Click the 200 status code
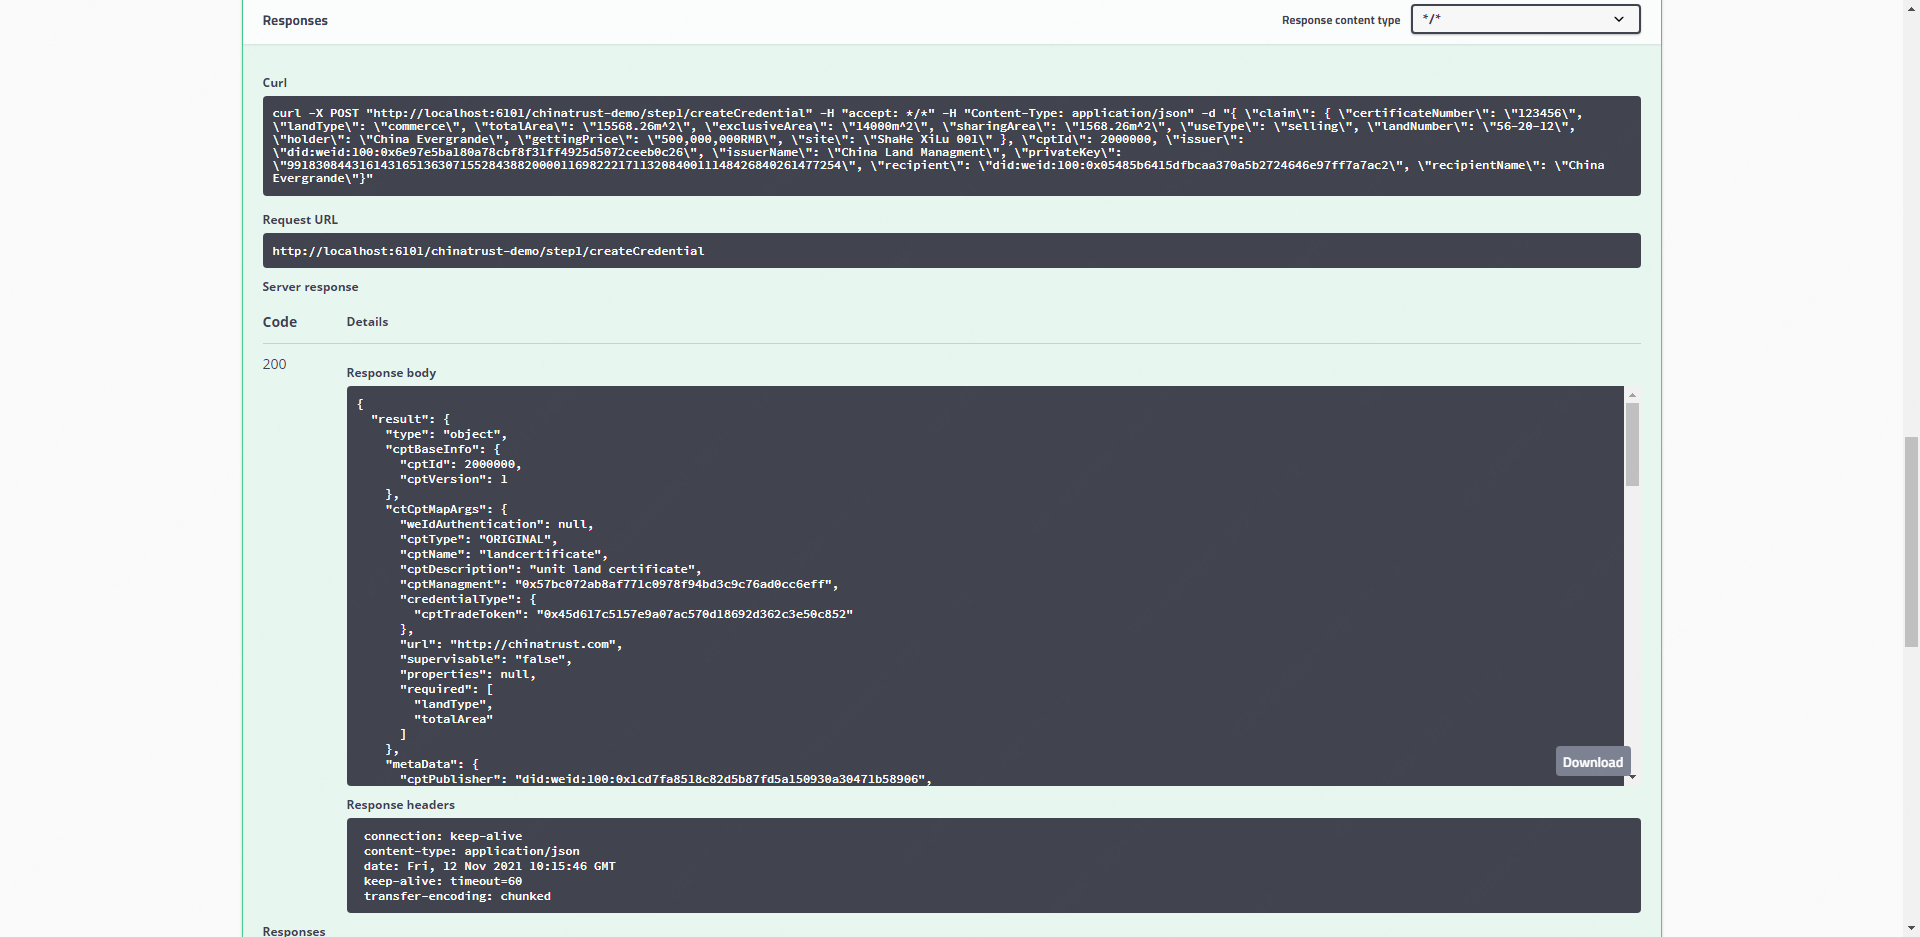1920x937 pixels. pyautogui.click(x=274, y=364)
